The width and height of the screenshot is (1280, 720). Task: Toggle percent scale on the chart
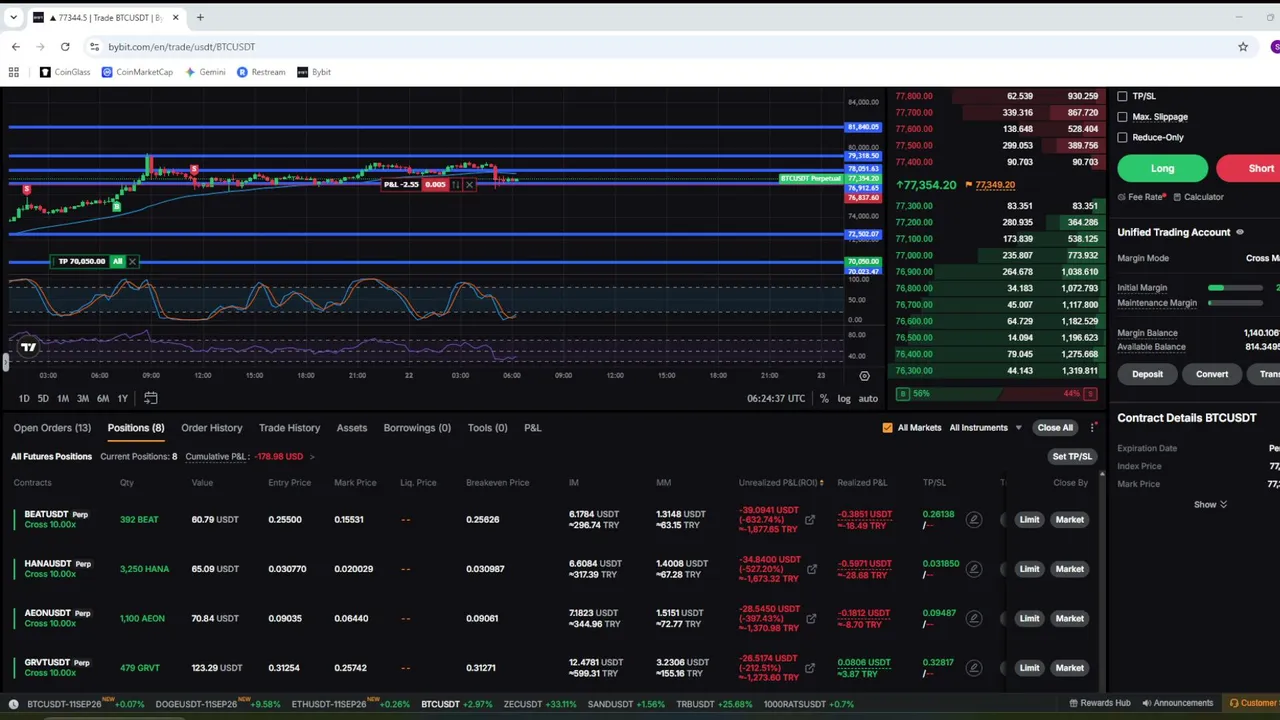tap(824, 398)
